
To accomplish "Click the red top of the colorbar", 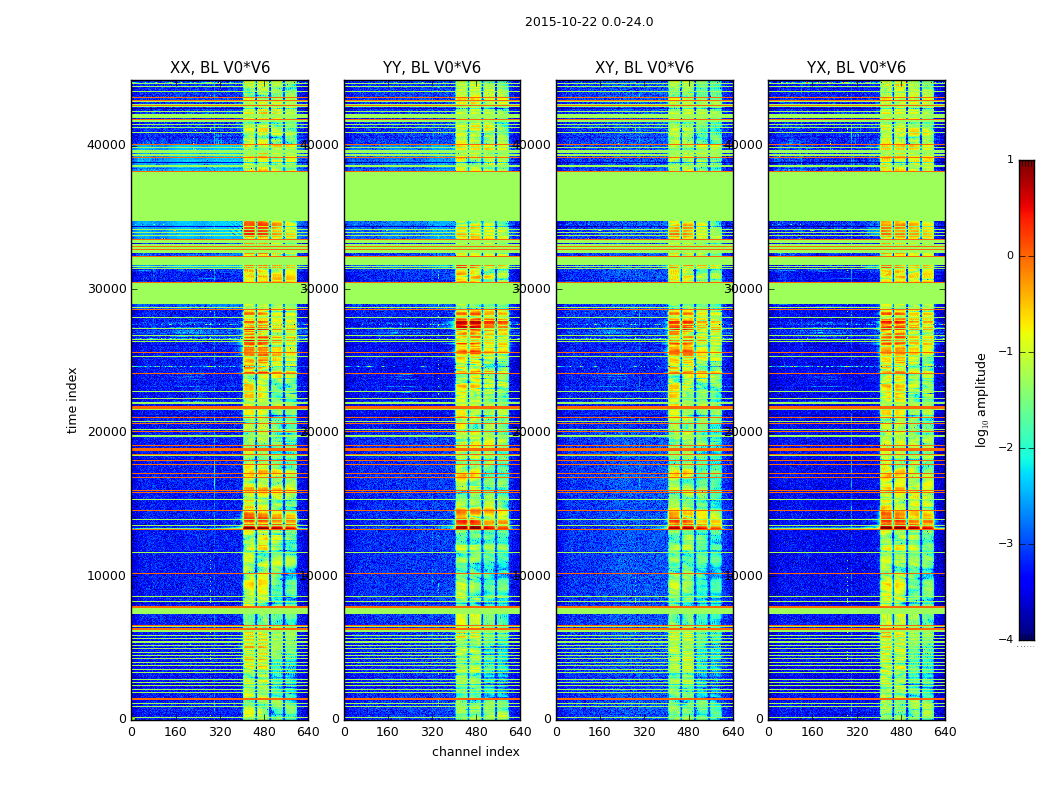I will click(1027, 165).
